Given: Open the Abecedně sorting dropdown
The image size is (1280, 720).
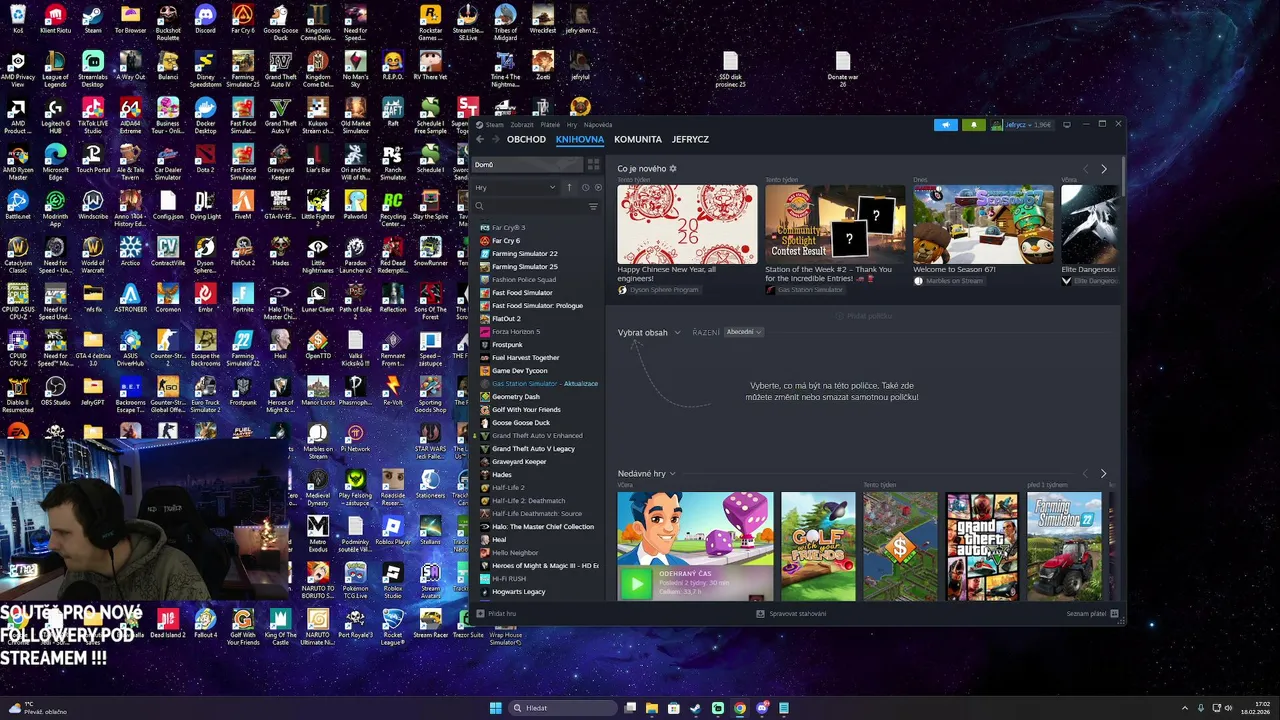Looking at the screenshot, I should (x=744, y=332).
